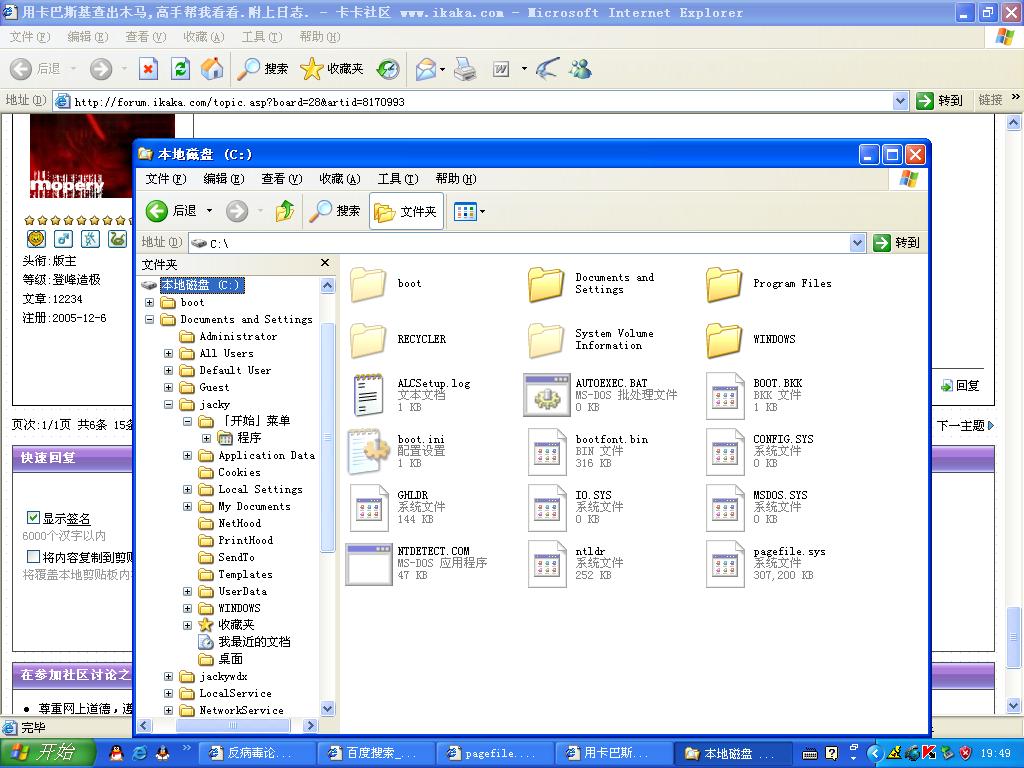Screen dimensions: 1024x768
Task: Open the Views icon in Explorer toolbar
Action: pos(466,211)
